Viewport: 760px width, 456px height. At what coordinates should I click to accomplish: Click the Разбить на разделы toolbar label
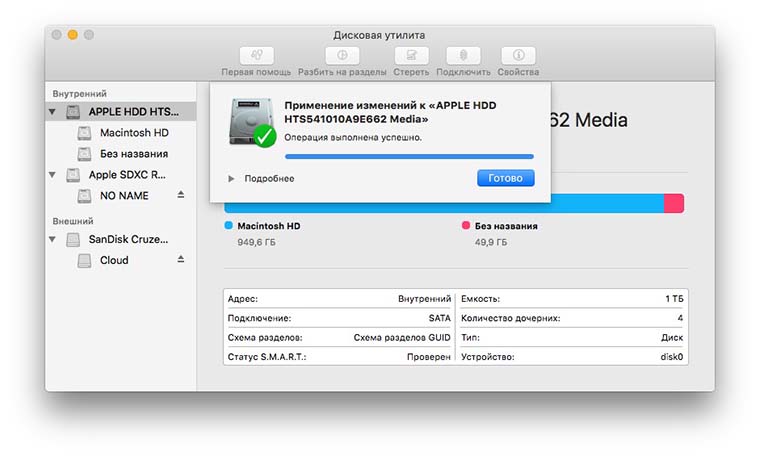click(x=342, y=72)
